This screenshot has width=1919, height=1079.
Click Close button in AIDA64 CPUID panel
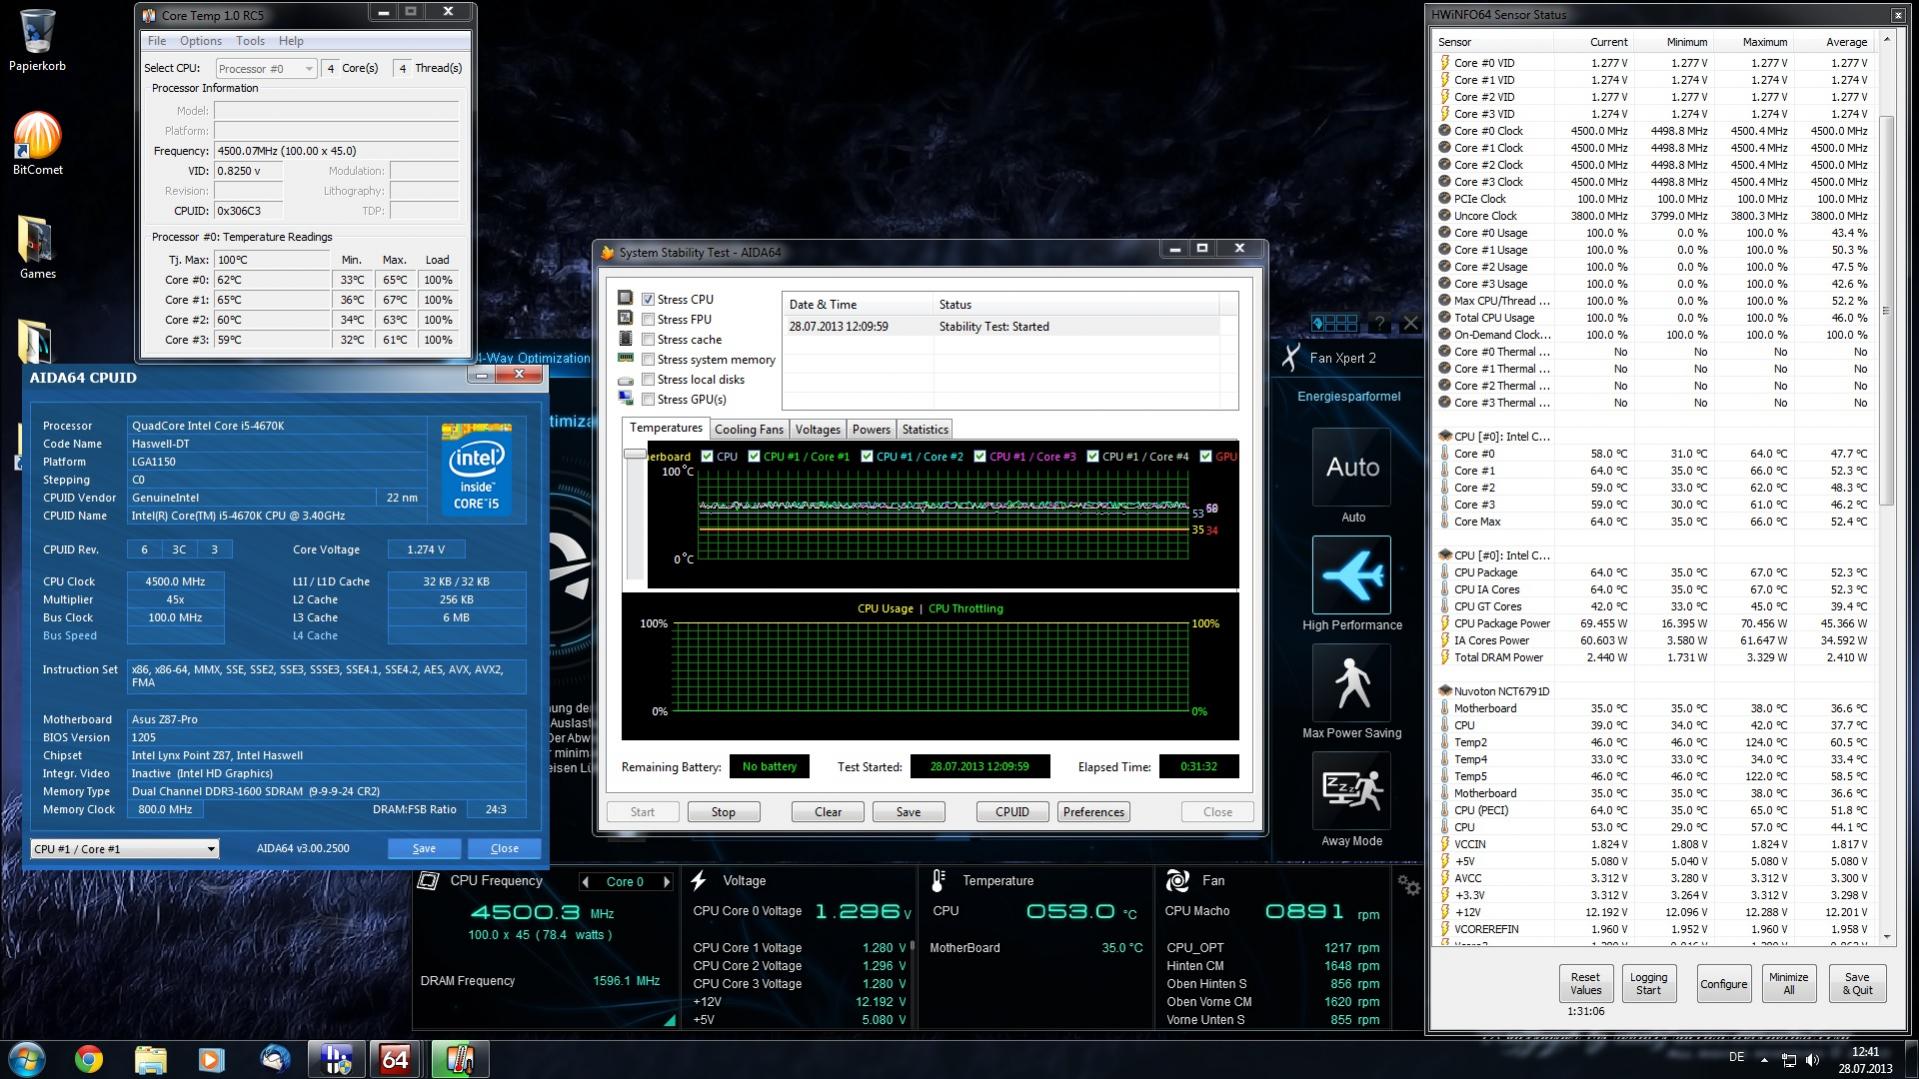(x=505, y=849)
